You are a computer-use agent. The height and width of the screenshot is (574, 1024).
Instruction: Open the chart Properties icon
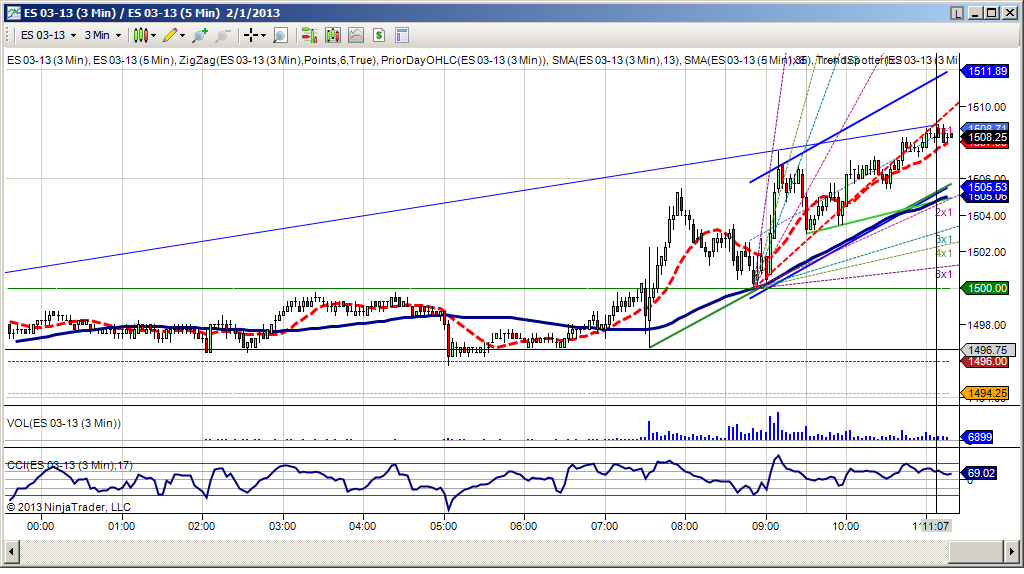(x=402, y=35)
